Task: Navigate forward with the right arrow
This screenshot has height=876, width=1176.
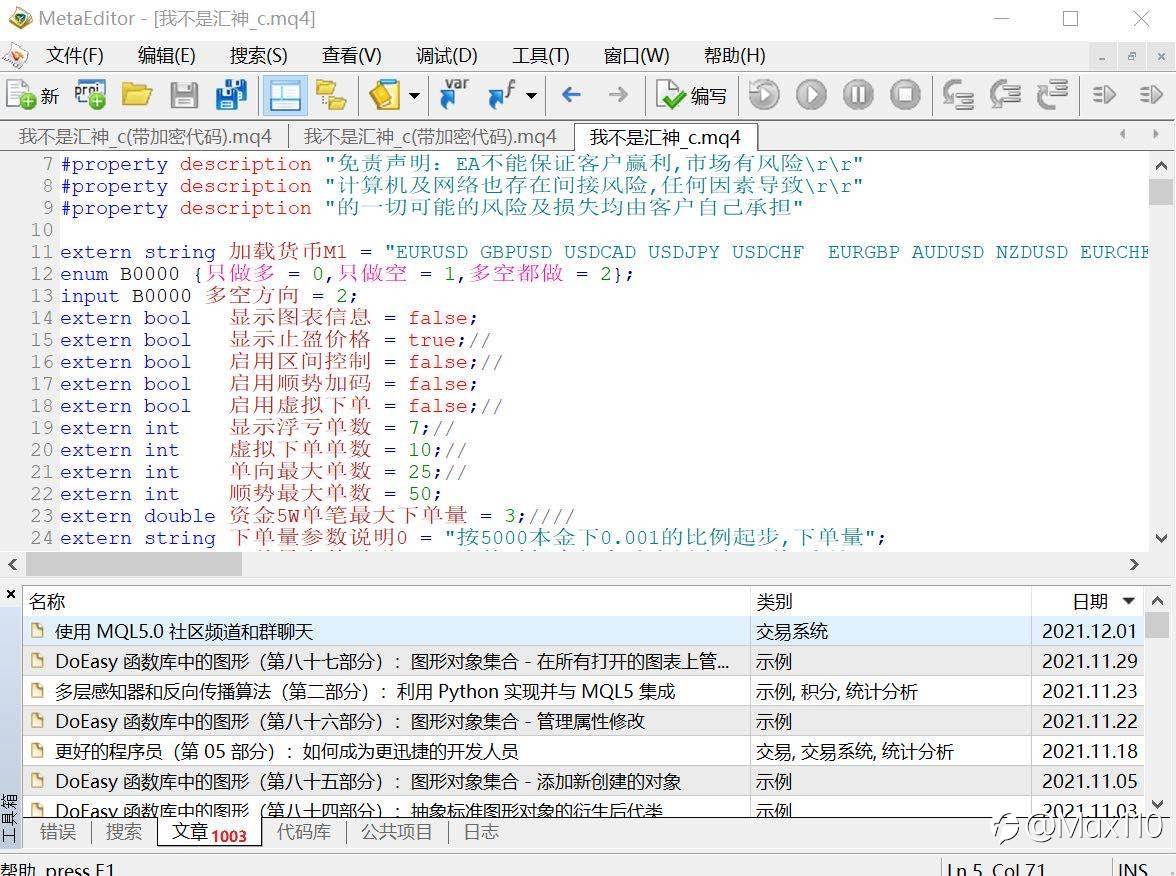Action: 618,94
